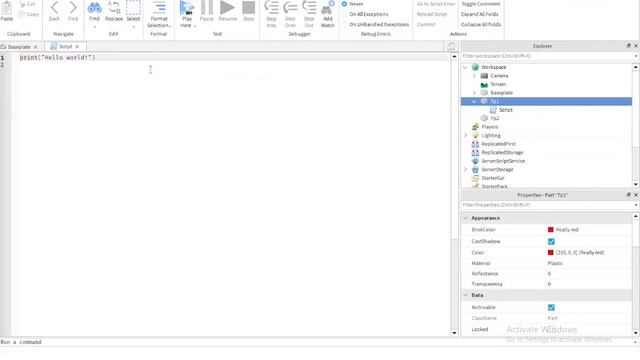Image resolution: width=640 pixels, height=360 pixels.
Task: Expand the Camera tree node
Action: [x=474, y=76]
